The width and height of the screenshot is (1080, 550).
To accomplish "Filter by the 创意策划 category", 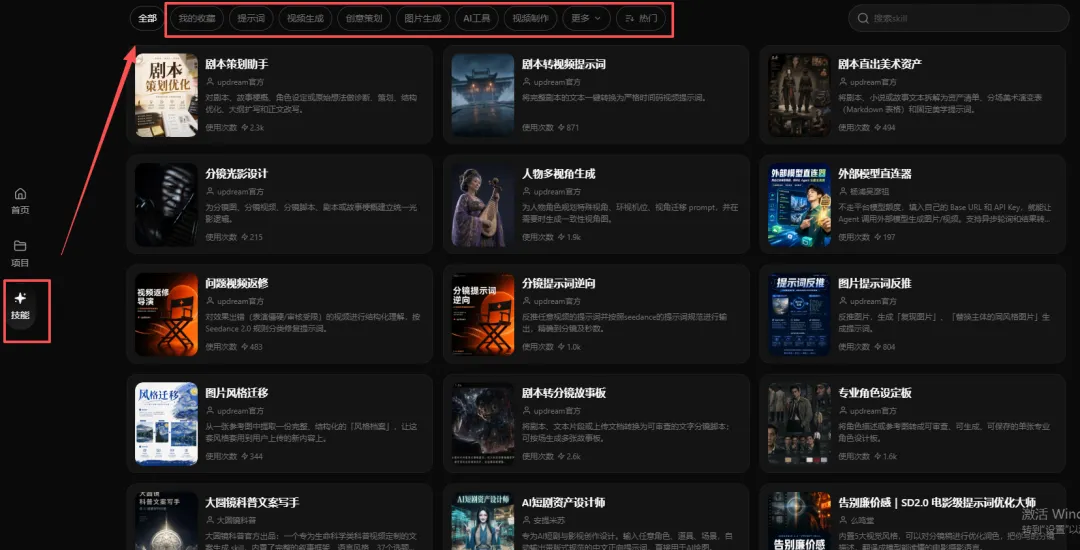I will (364, 19).
